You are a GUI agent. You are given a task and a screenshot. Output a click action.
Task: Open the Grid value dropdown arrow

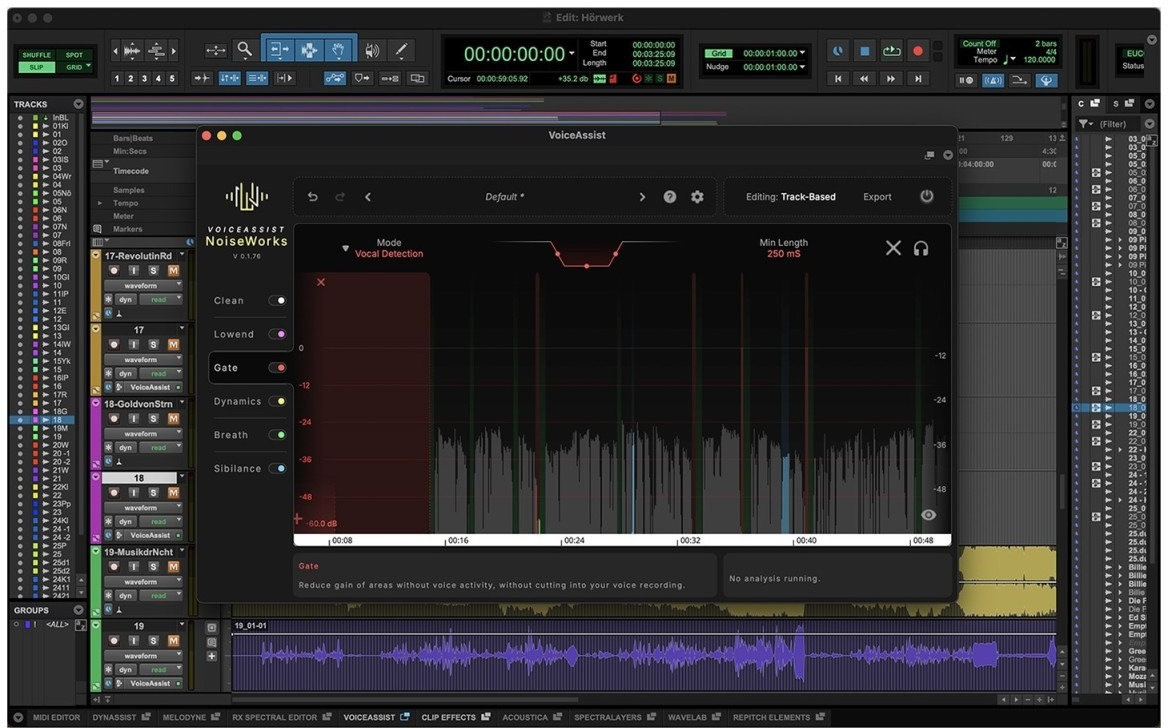(x=802, y=53)
